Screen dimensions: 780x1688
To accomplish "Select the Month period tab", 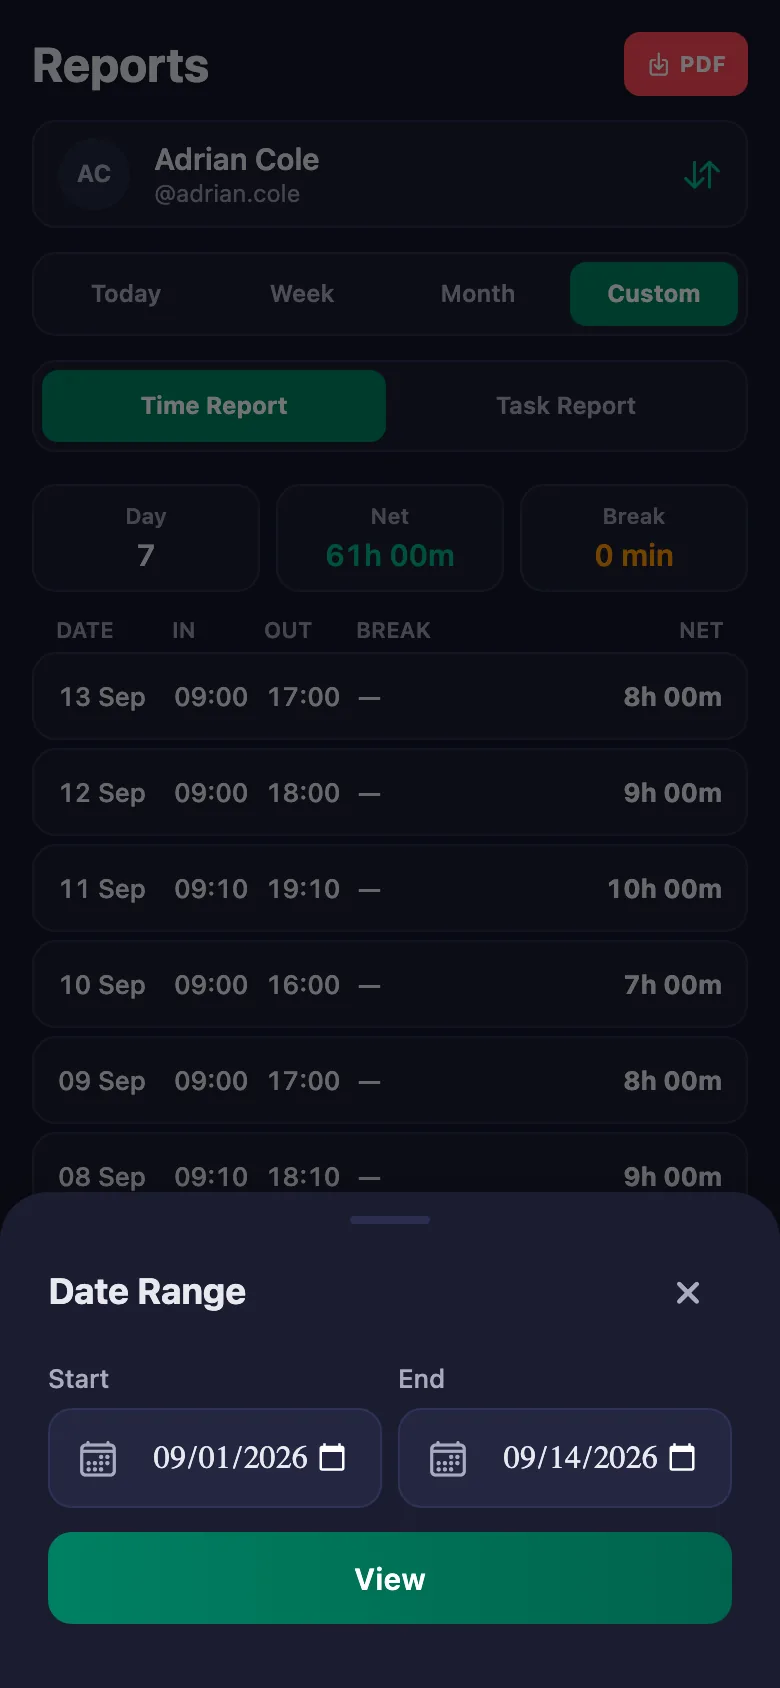I will tap(478, 294).
